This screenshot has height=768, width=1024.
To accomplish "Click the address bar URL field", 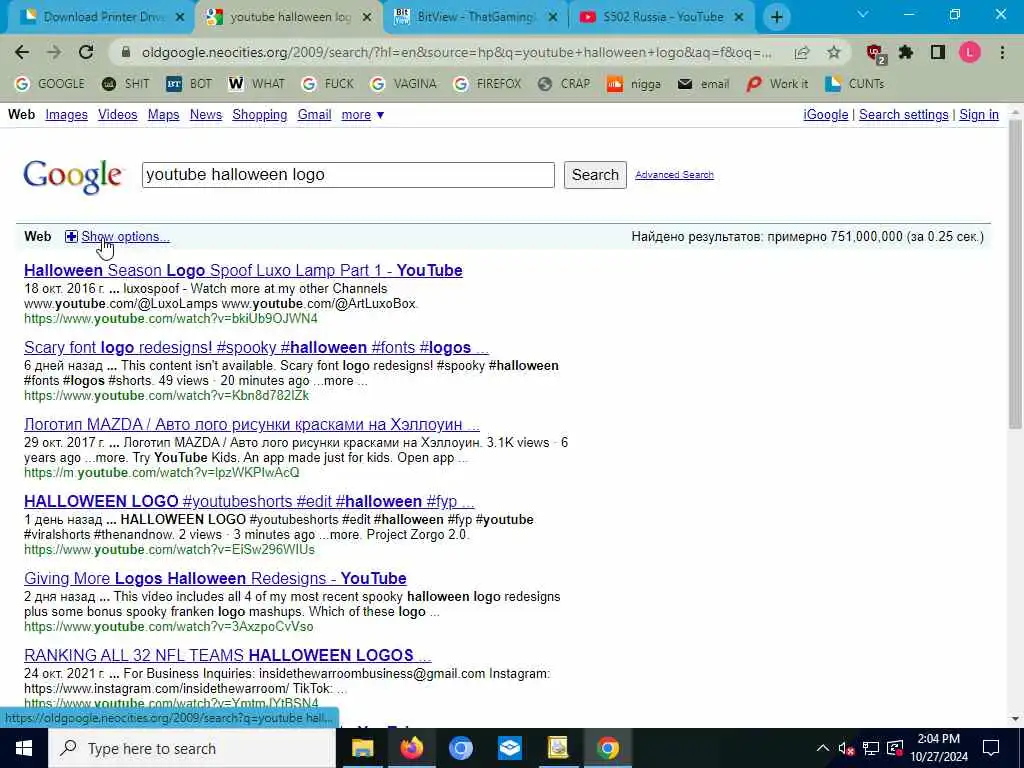I will (x=456, y=52).
